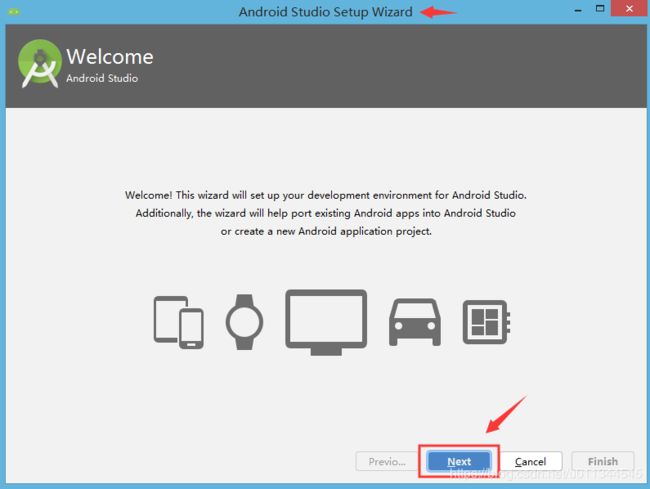Viewport: 650px width, 489px height.
Task: Click the line "Additionally, the wizard will help port"
Action: pos(326,213)
